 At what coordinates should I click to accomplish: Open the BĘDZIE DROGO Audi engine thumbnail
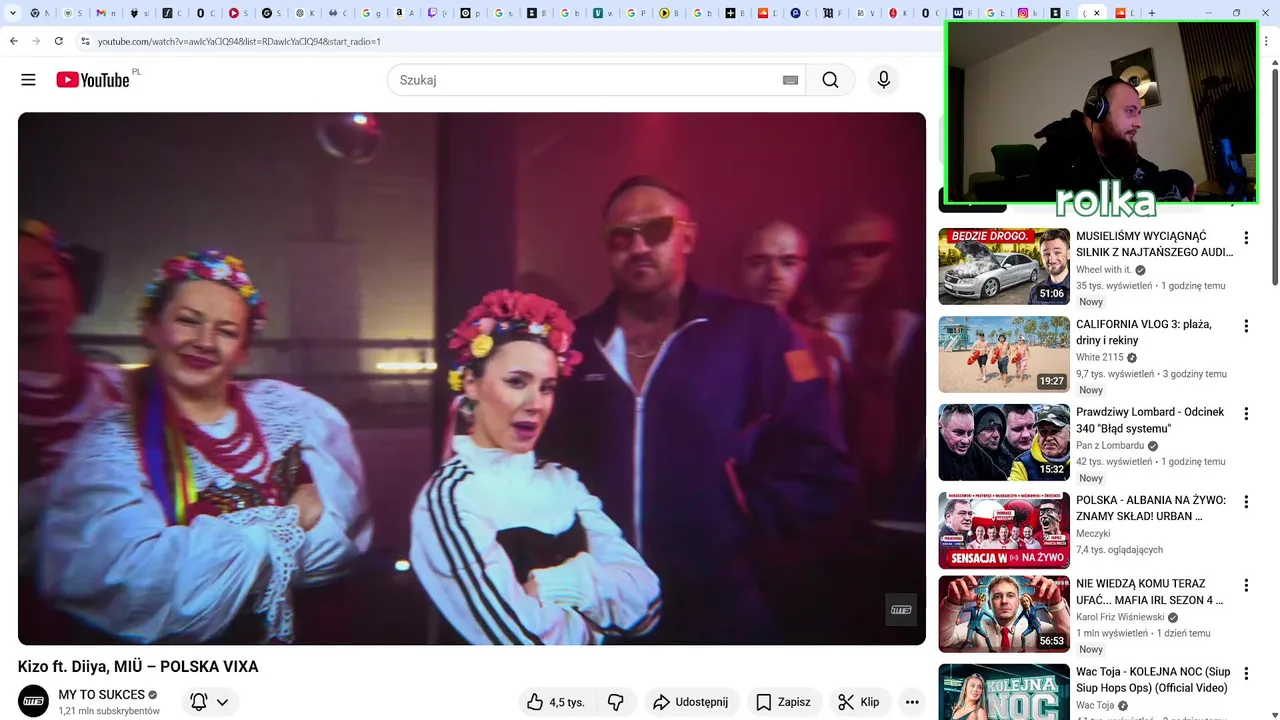[1004, 266]
